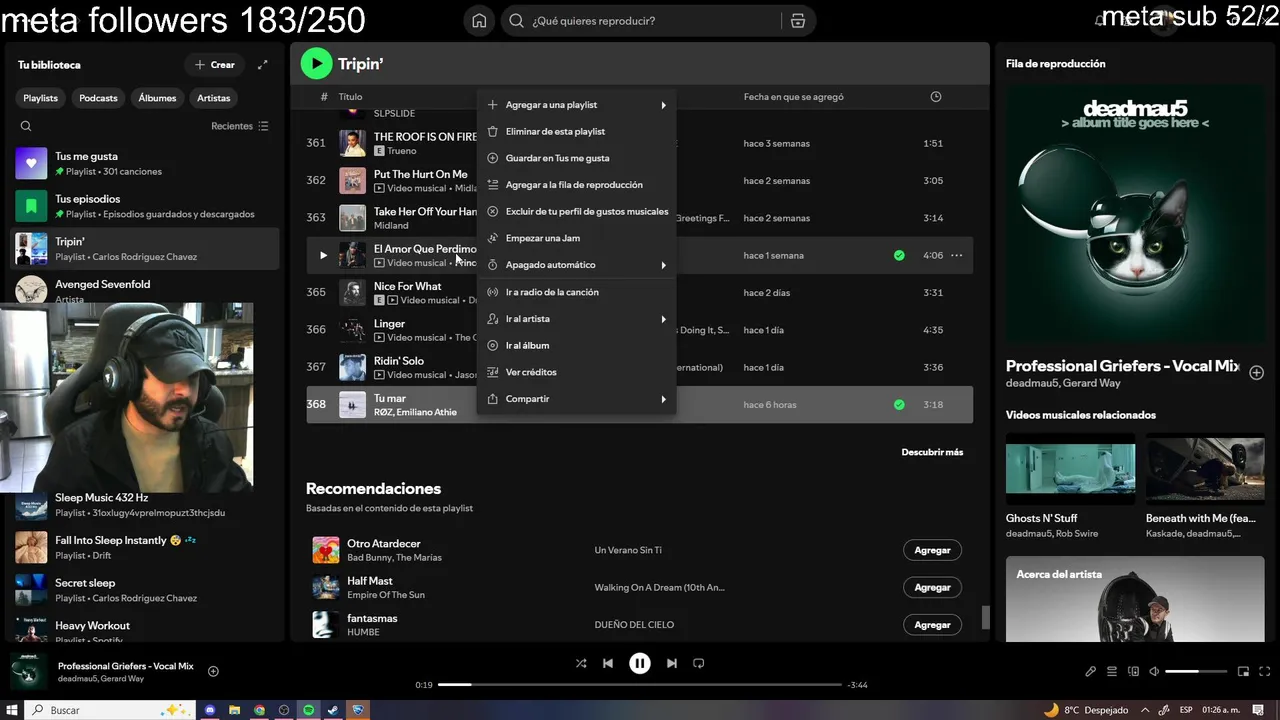Choose 'Excluir de tu perfil de gustos musicales'

coord(576,211)
